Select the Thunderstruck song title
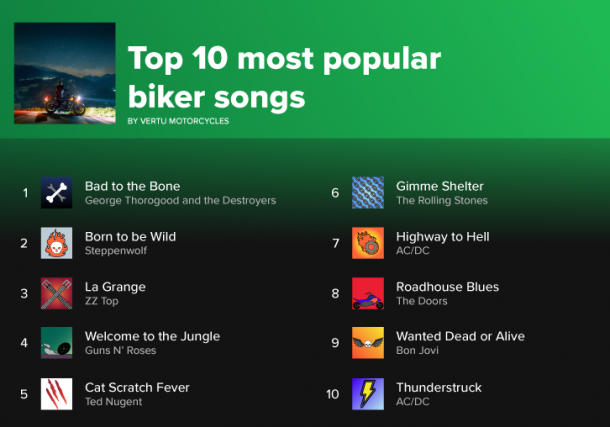This screenshot has width=610, height=427. [438, 387]
